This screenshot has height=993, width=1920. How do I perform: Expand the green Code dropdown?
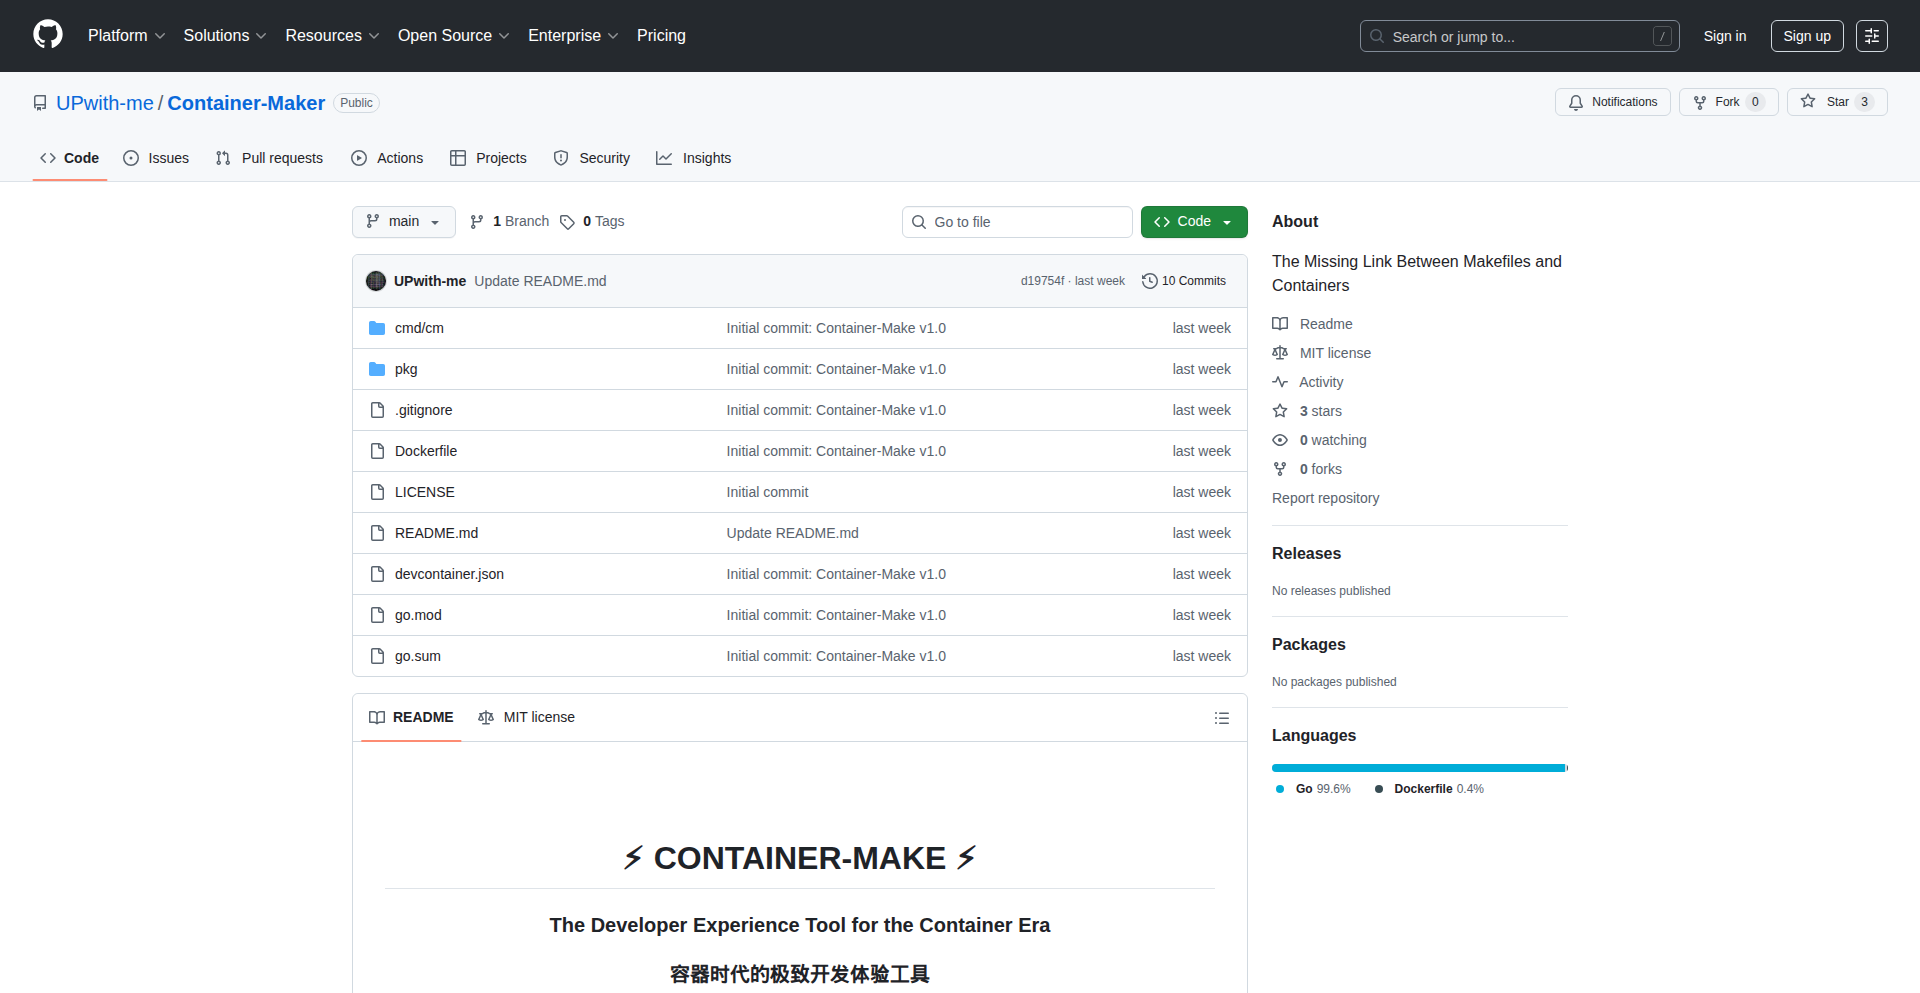[1193, 221]
